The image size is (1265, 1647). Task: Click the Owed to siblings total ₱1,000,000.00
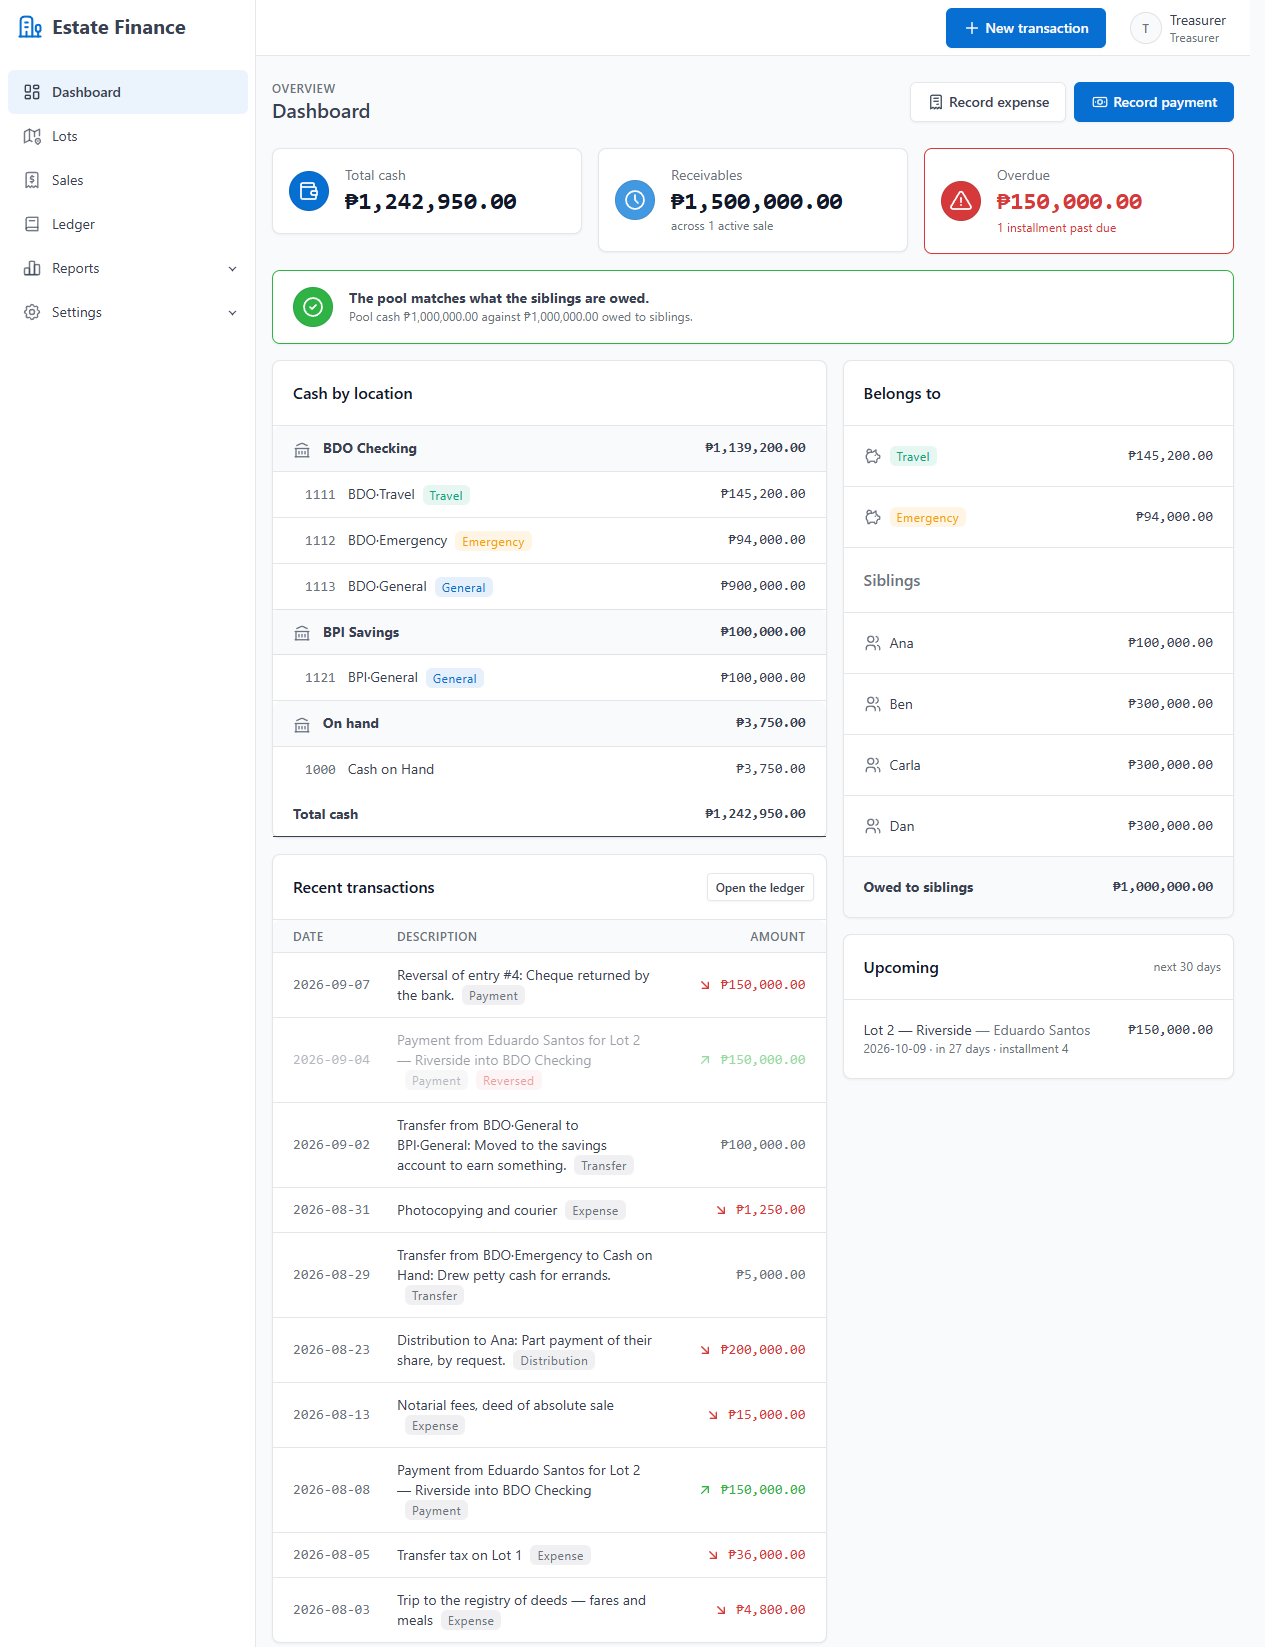[1163, 887]
